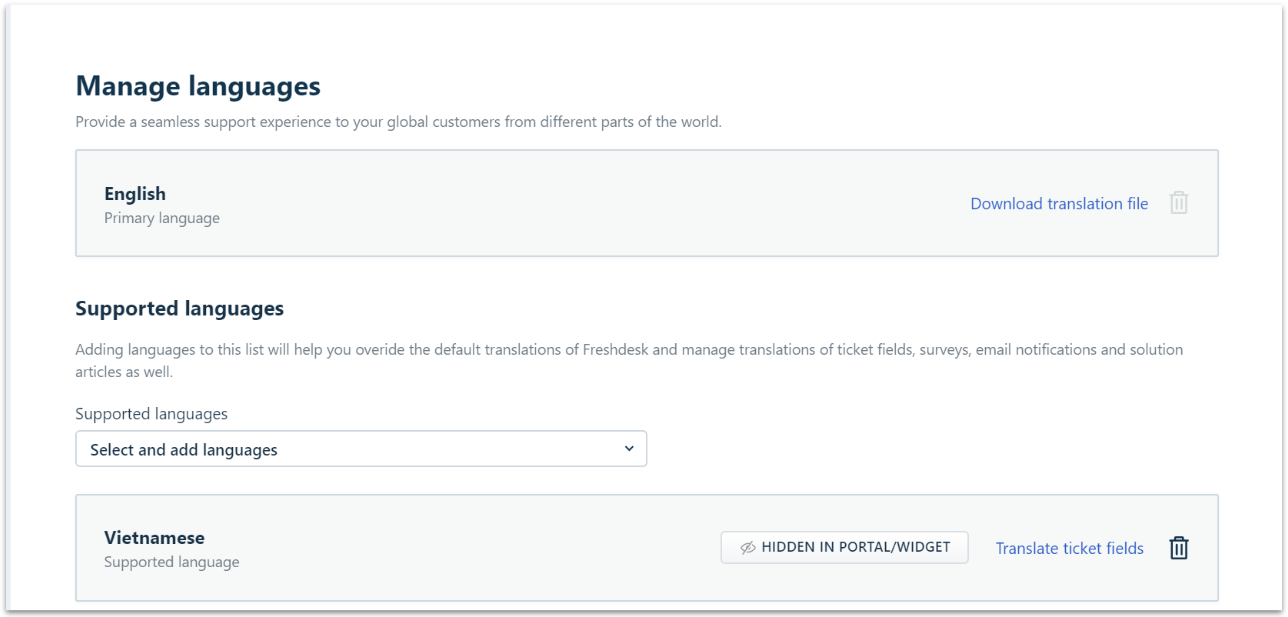The image size is (1288, 617).
Task: Open Download translation file for English
Action: tap(1059, 203)
